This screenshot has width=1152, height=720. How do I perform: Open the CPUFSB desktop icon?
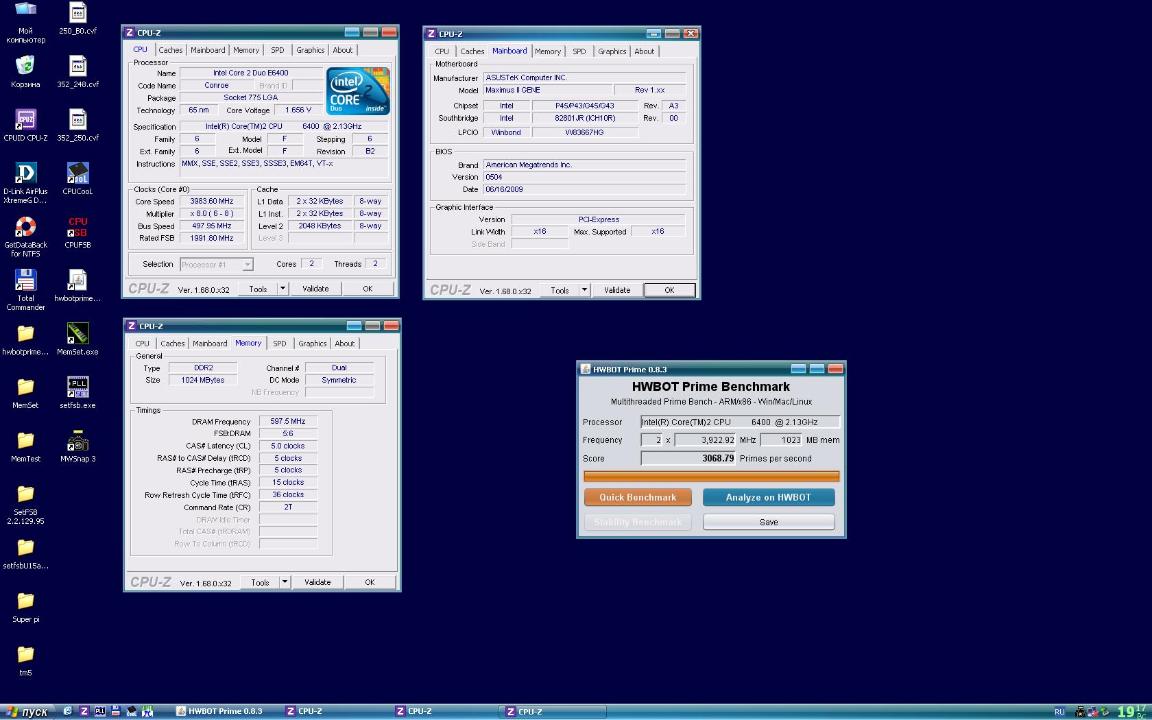coord(77,231)
